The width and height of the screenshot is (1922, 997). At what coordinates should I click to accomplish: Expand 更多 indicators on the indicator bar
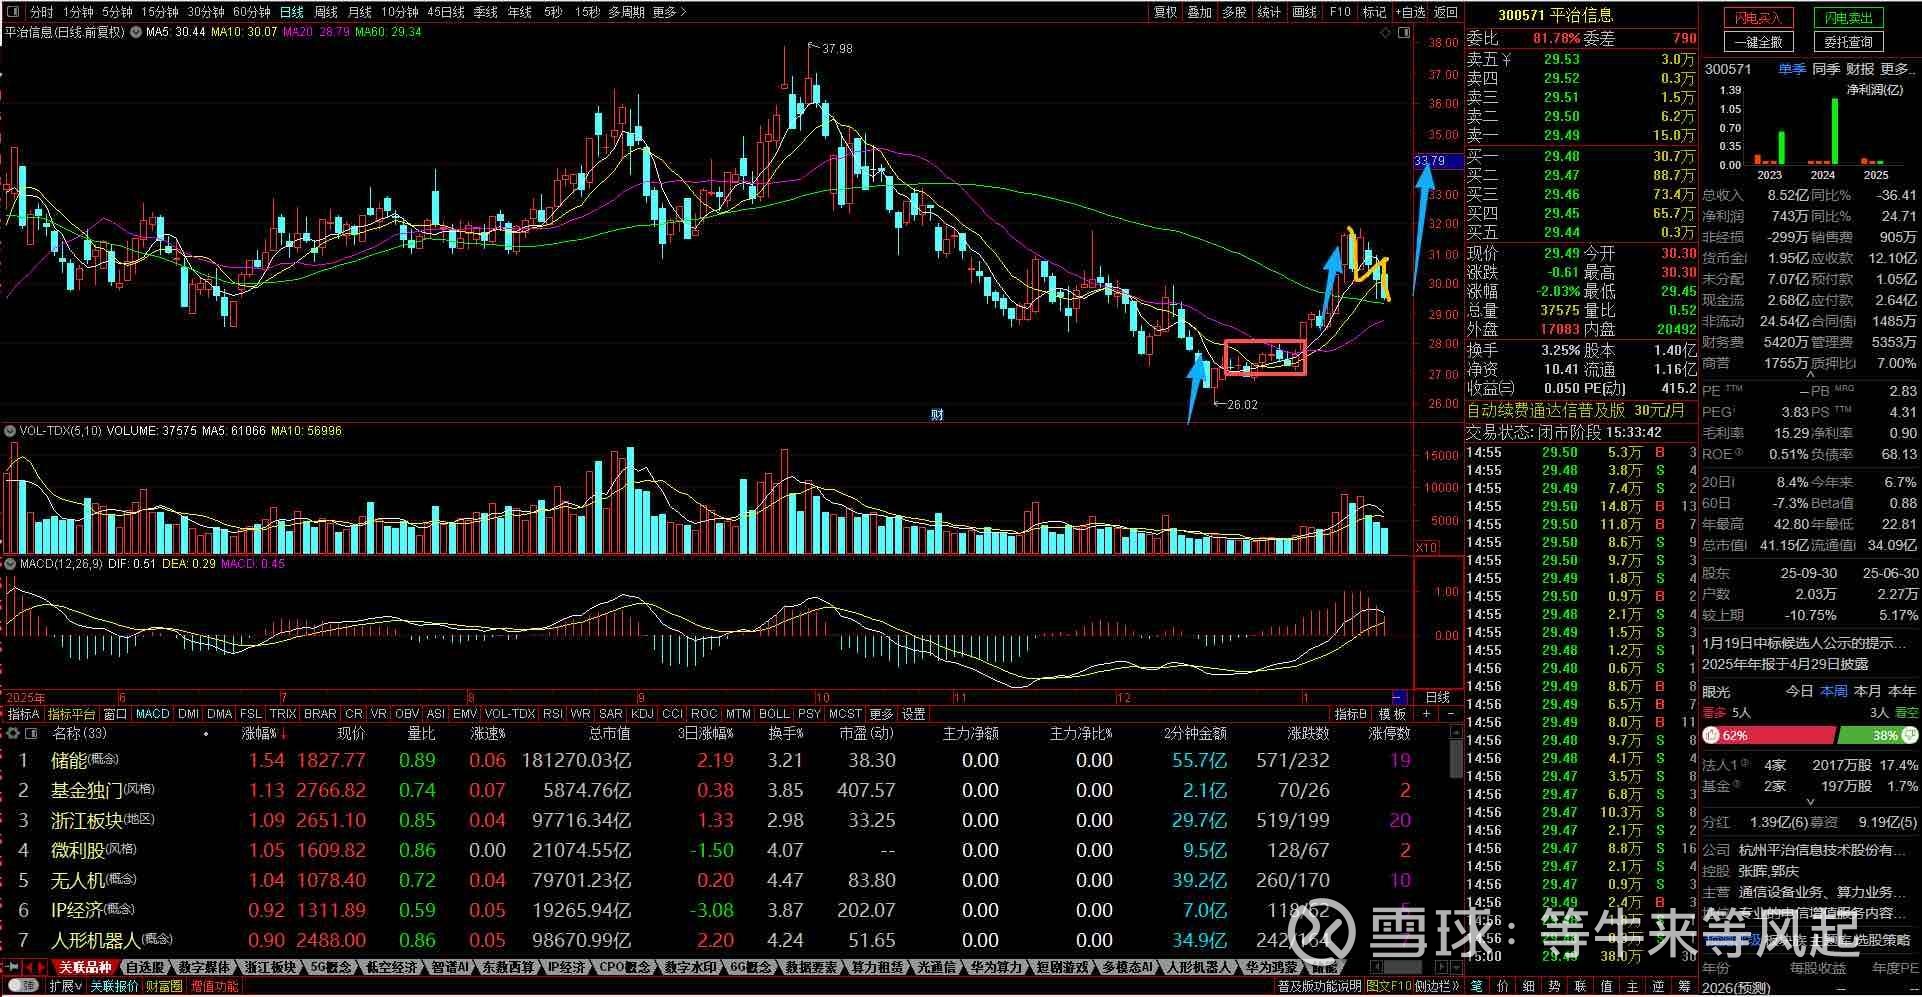tap(881, 714)
